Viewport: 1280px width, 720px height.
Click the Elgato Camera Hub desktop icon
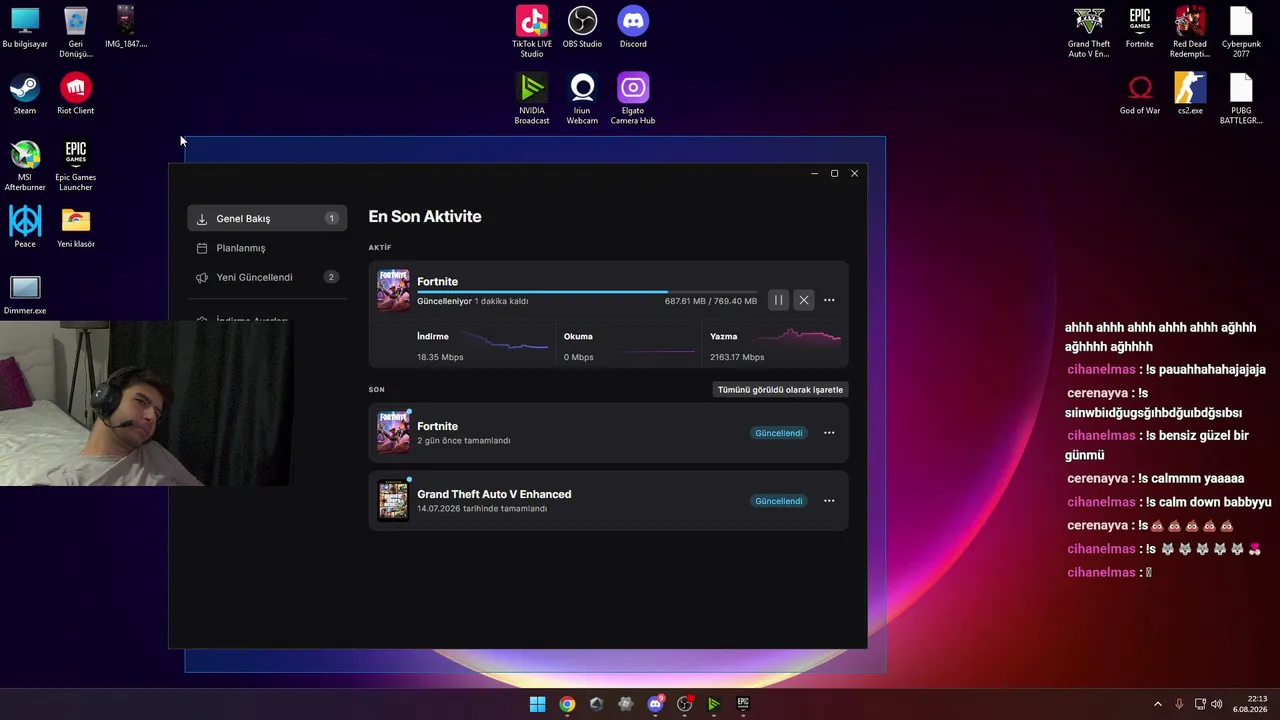(x=633, y=99)
